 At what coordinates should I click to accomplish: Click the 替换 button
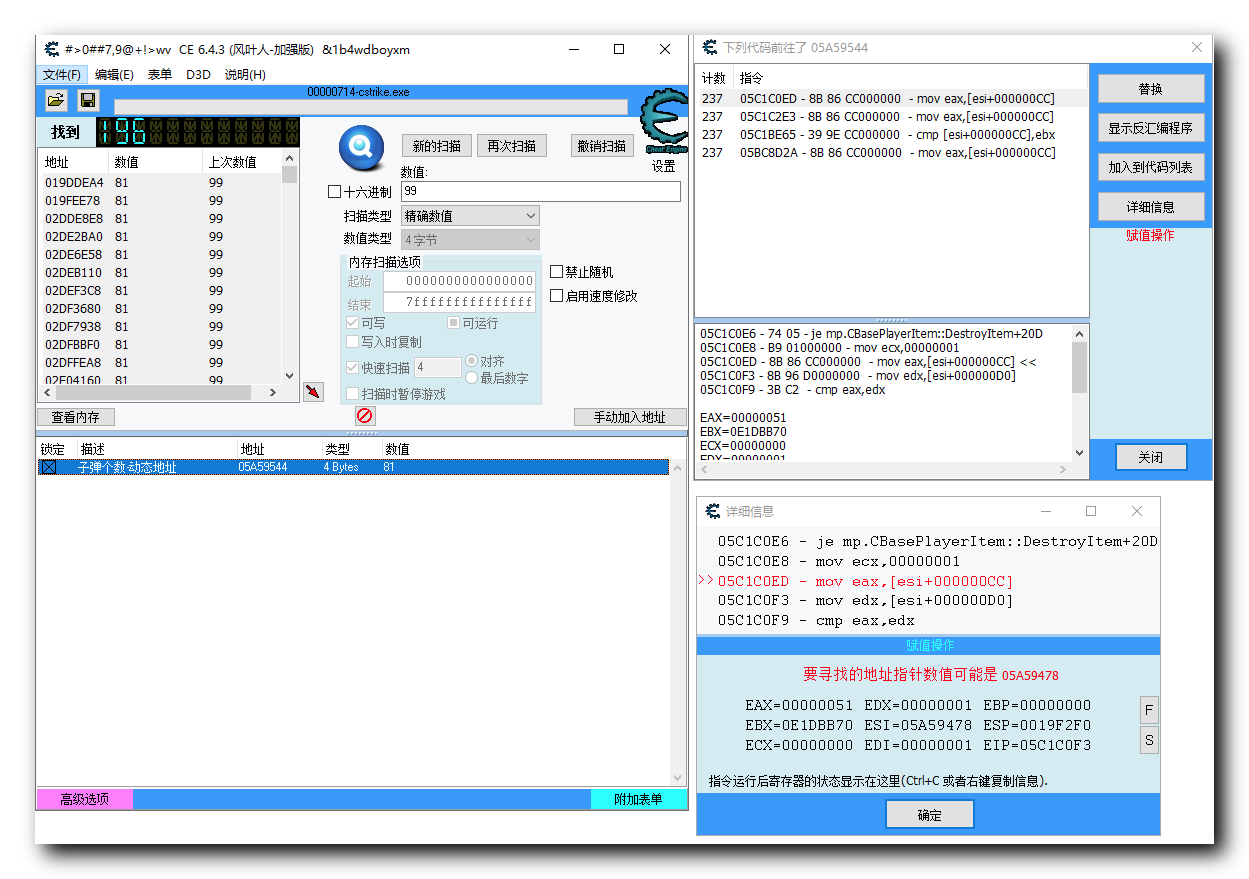1151,88
